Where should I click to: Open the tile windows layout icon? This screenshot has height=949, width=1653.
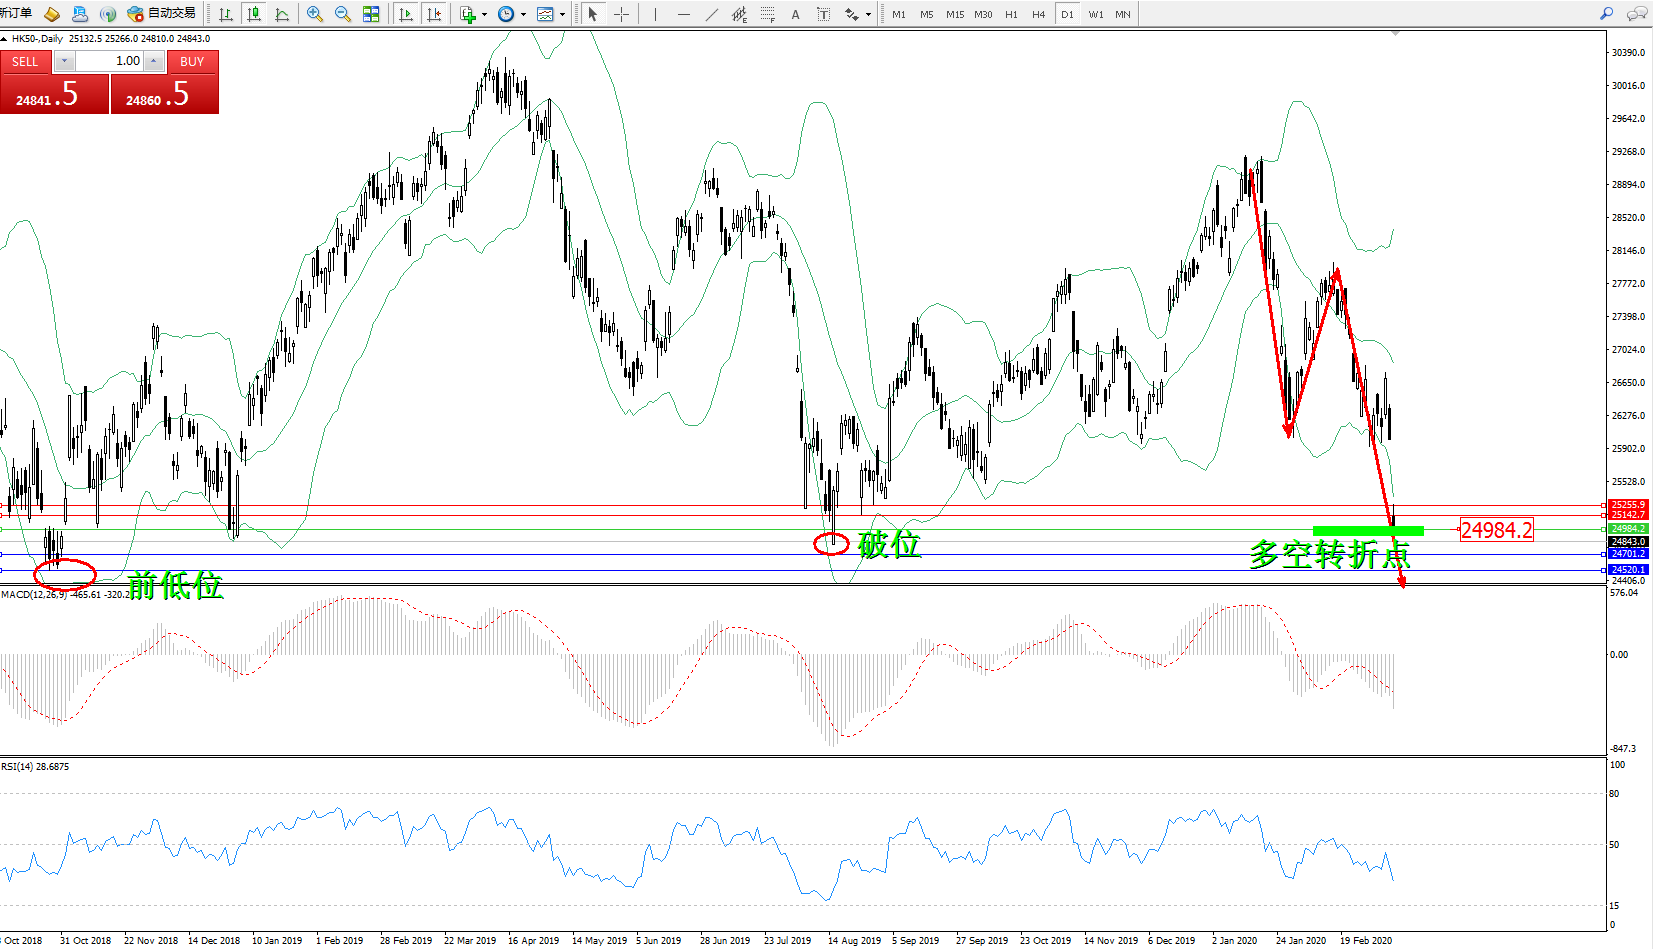[371, 14]
